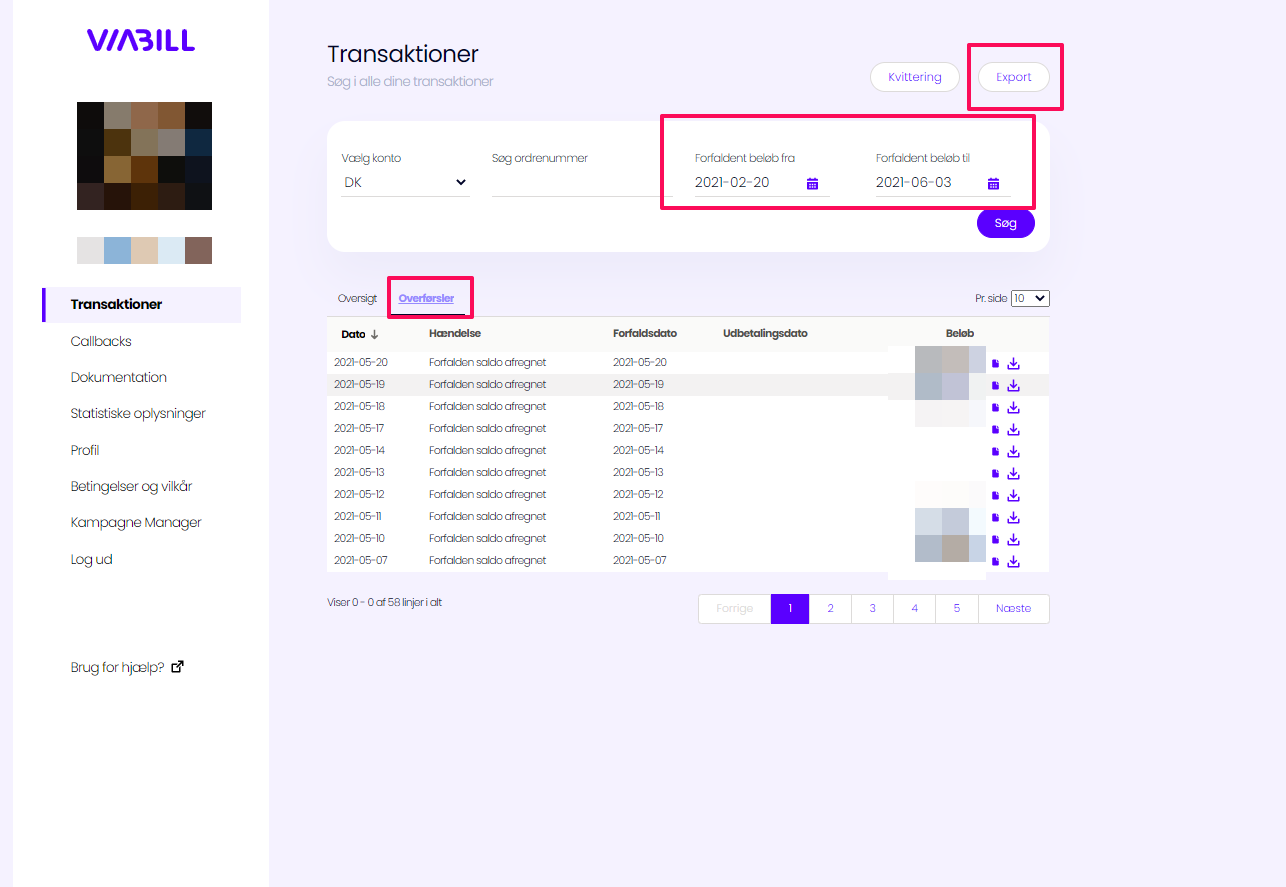1286x887 pixels.
Task: Download file for 2021-05-14 row
Action: [x=1013, y=451]
